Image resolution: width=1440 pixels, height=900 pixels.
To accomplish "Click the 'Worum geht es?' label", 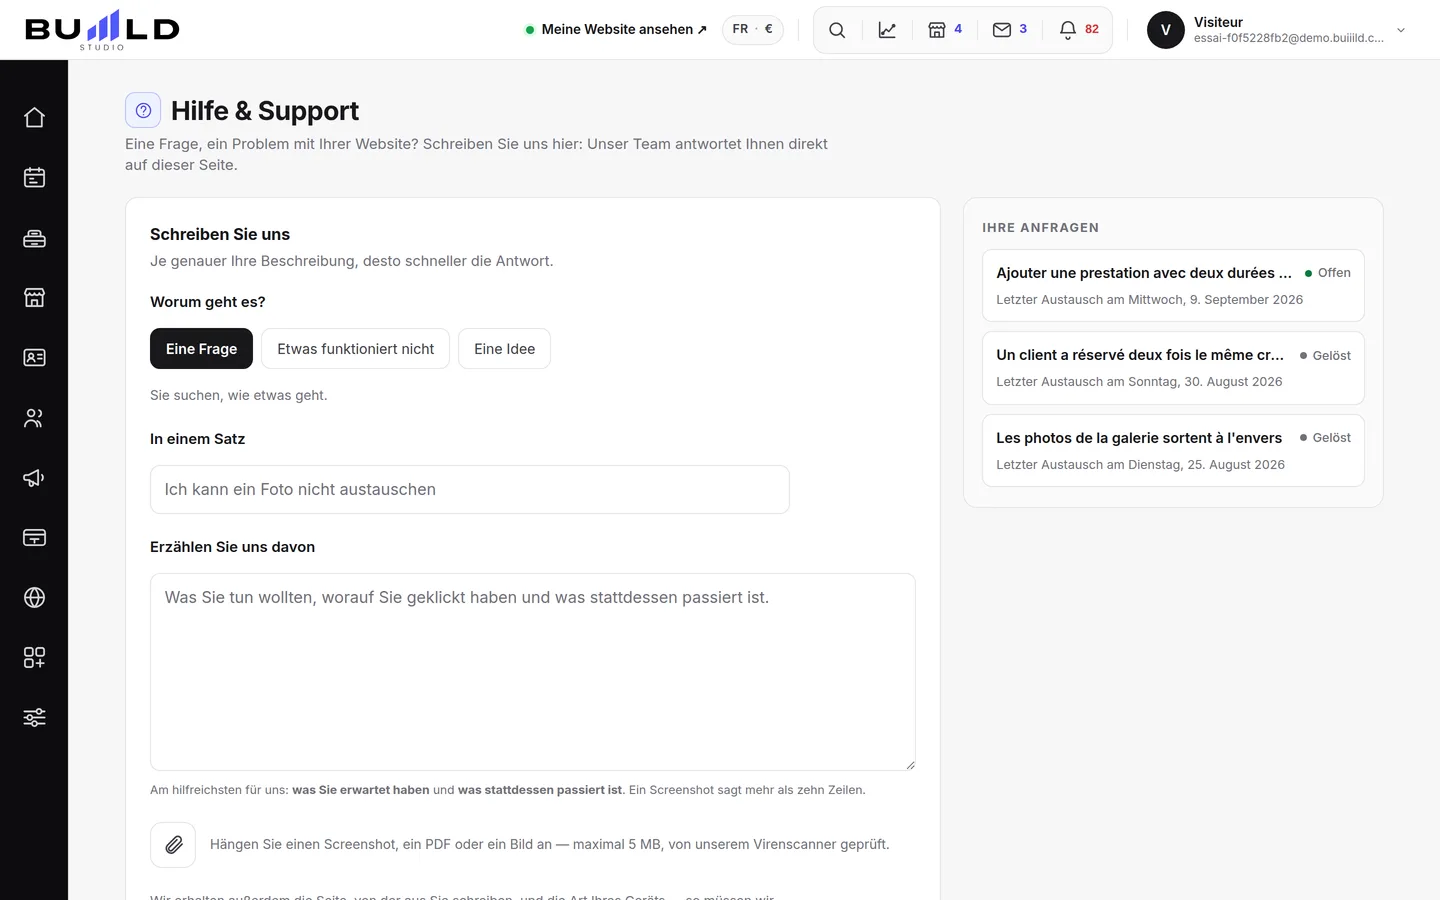I will 208,302.
